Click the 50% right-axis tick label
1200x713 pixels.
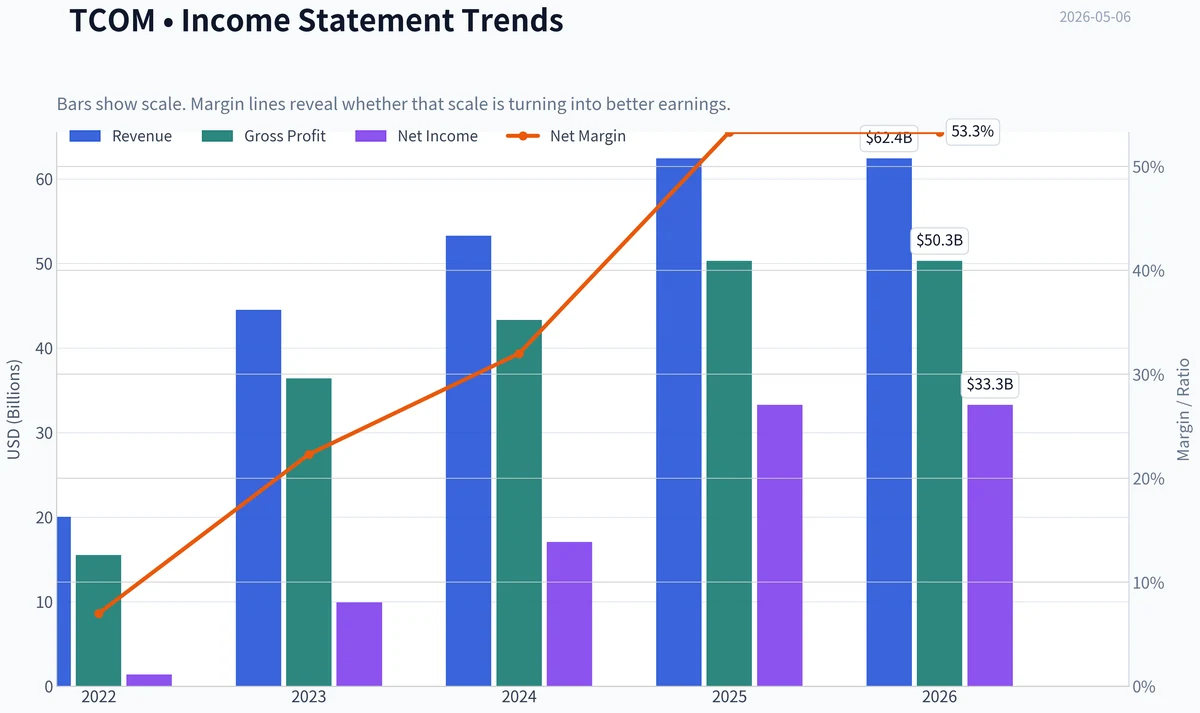1150,167
